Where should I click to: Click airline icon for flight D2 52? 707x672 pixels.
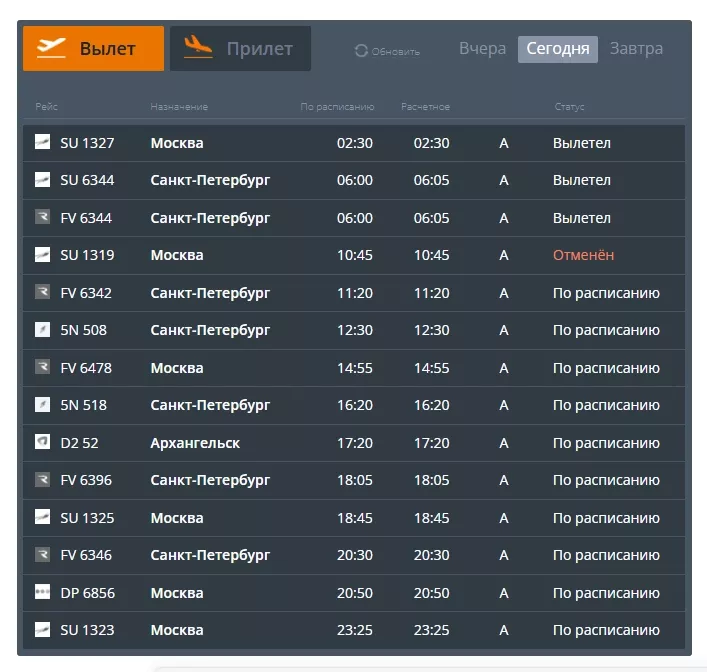[x=42, y=442]
